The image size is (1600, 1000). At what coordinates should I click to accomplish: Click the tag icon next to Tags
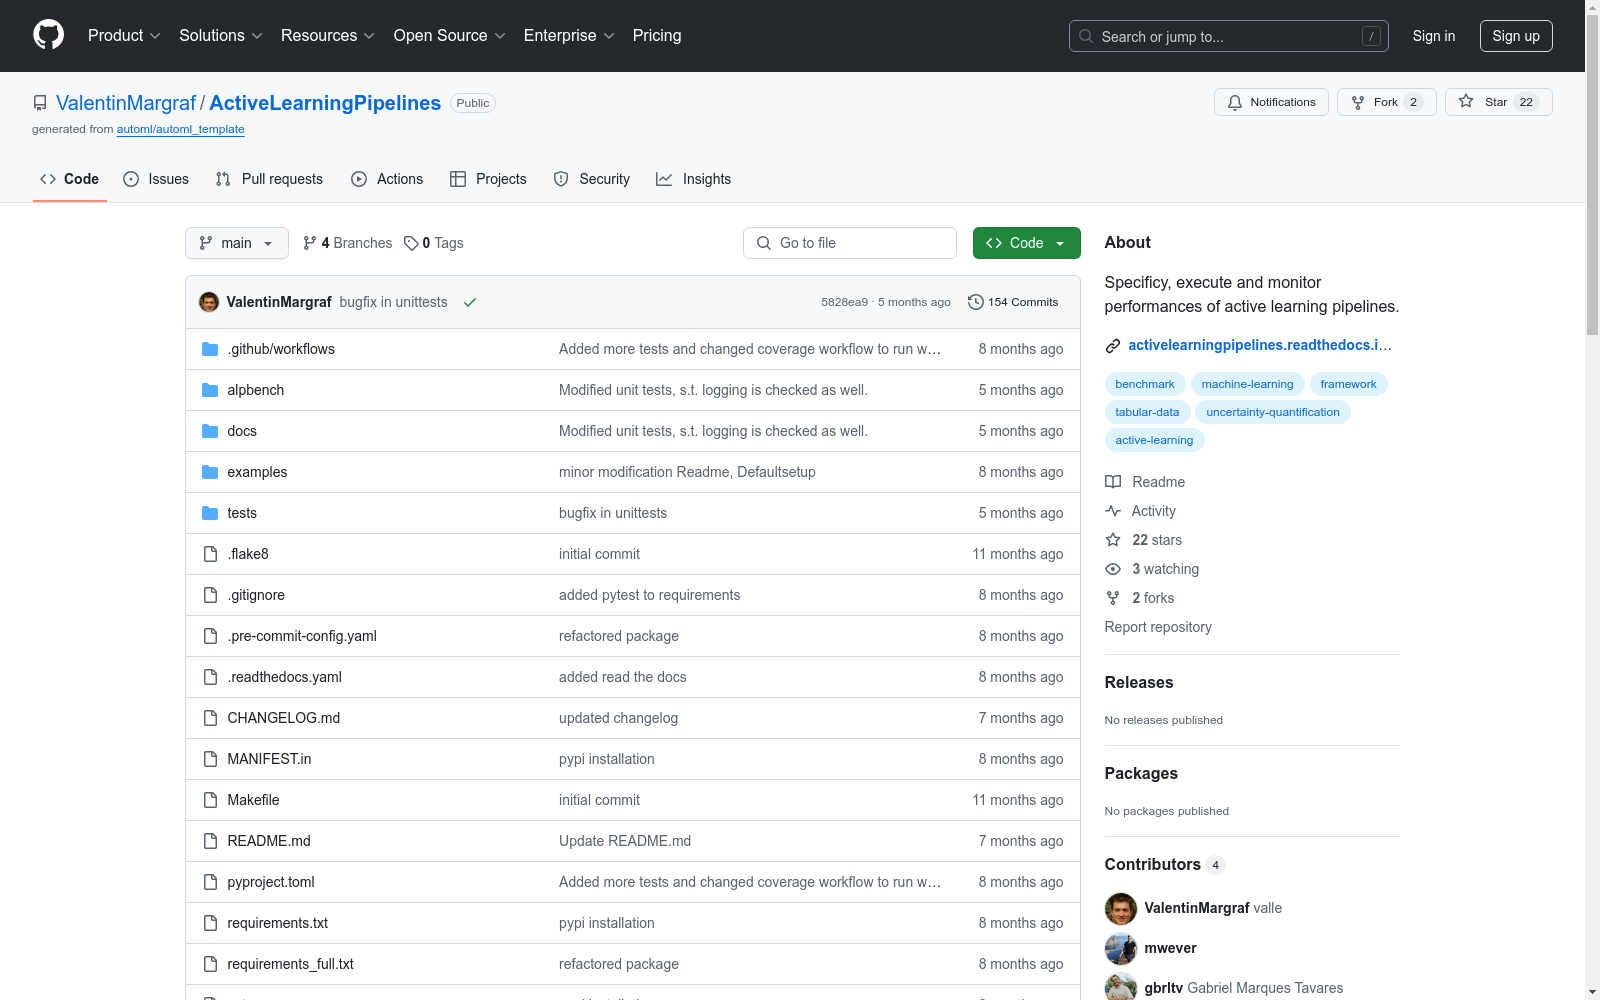(411, 243)
